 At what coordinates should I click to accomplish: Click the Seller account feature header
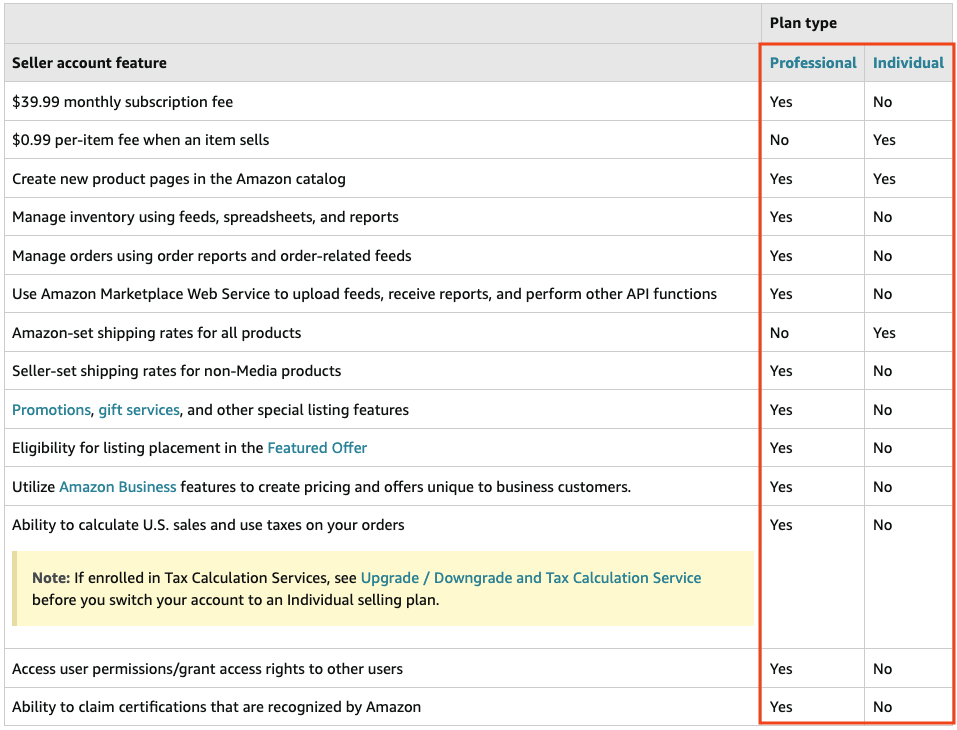pos(89,63)
